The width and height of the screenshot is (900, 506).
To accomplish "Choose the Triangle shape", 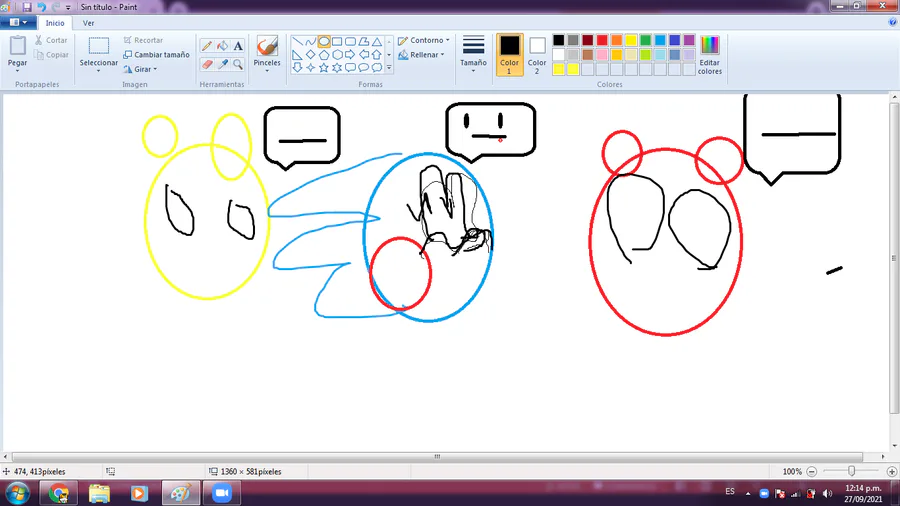I will (x=377, y=42).
